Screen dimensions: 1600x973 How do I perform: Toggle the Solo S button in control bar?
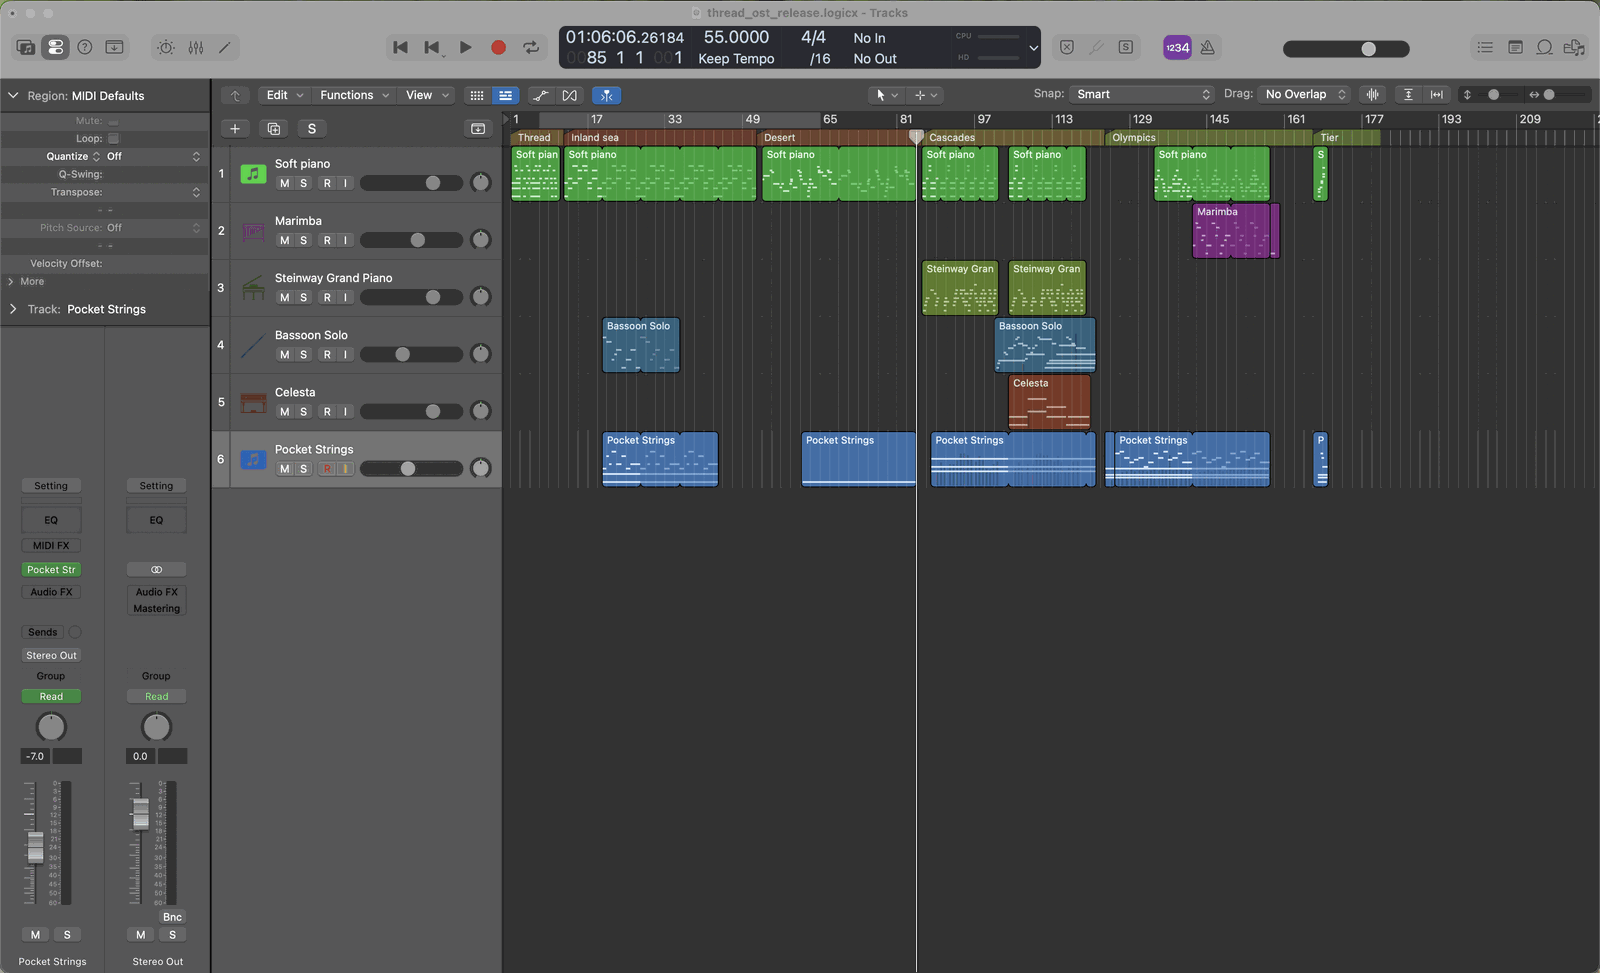1126,47
